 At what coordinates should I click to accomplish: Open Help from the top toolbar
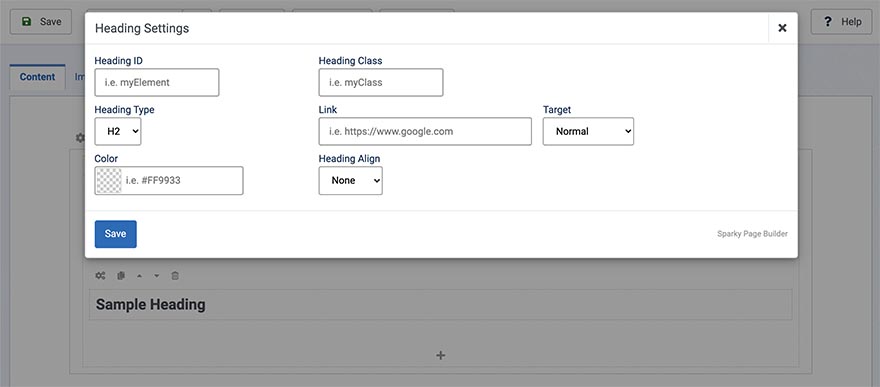(841, 22)
